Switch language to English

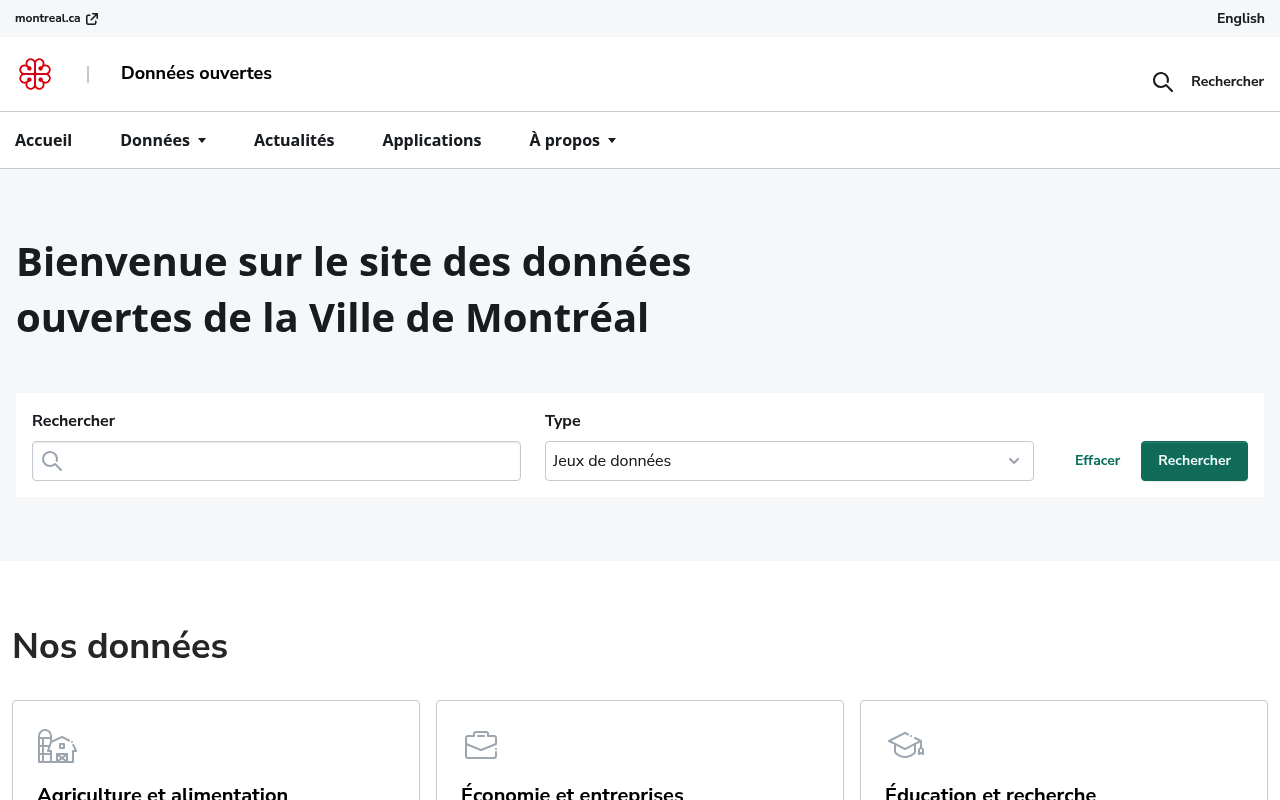click(x=1241, y=18)
